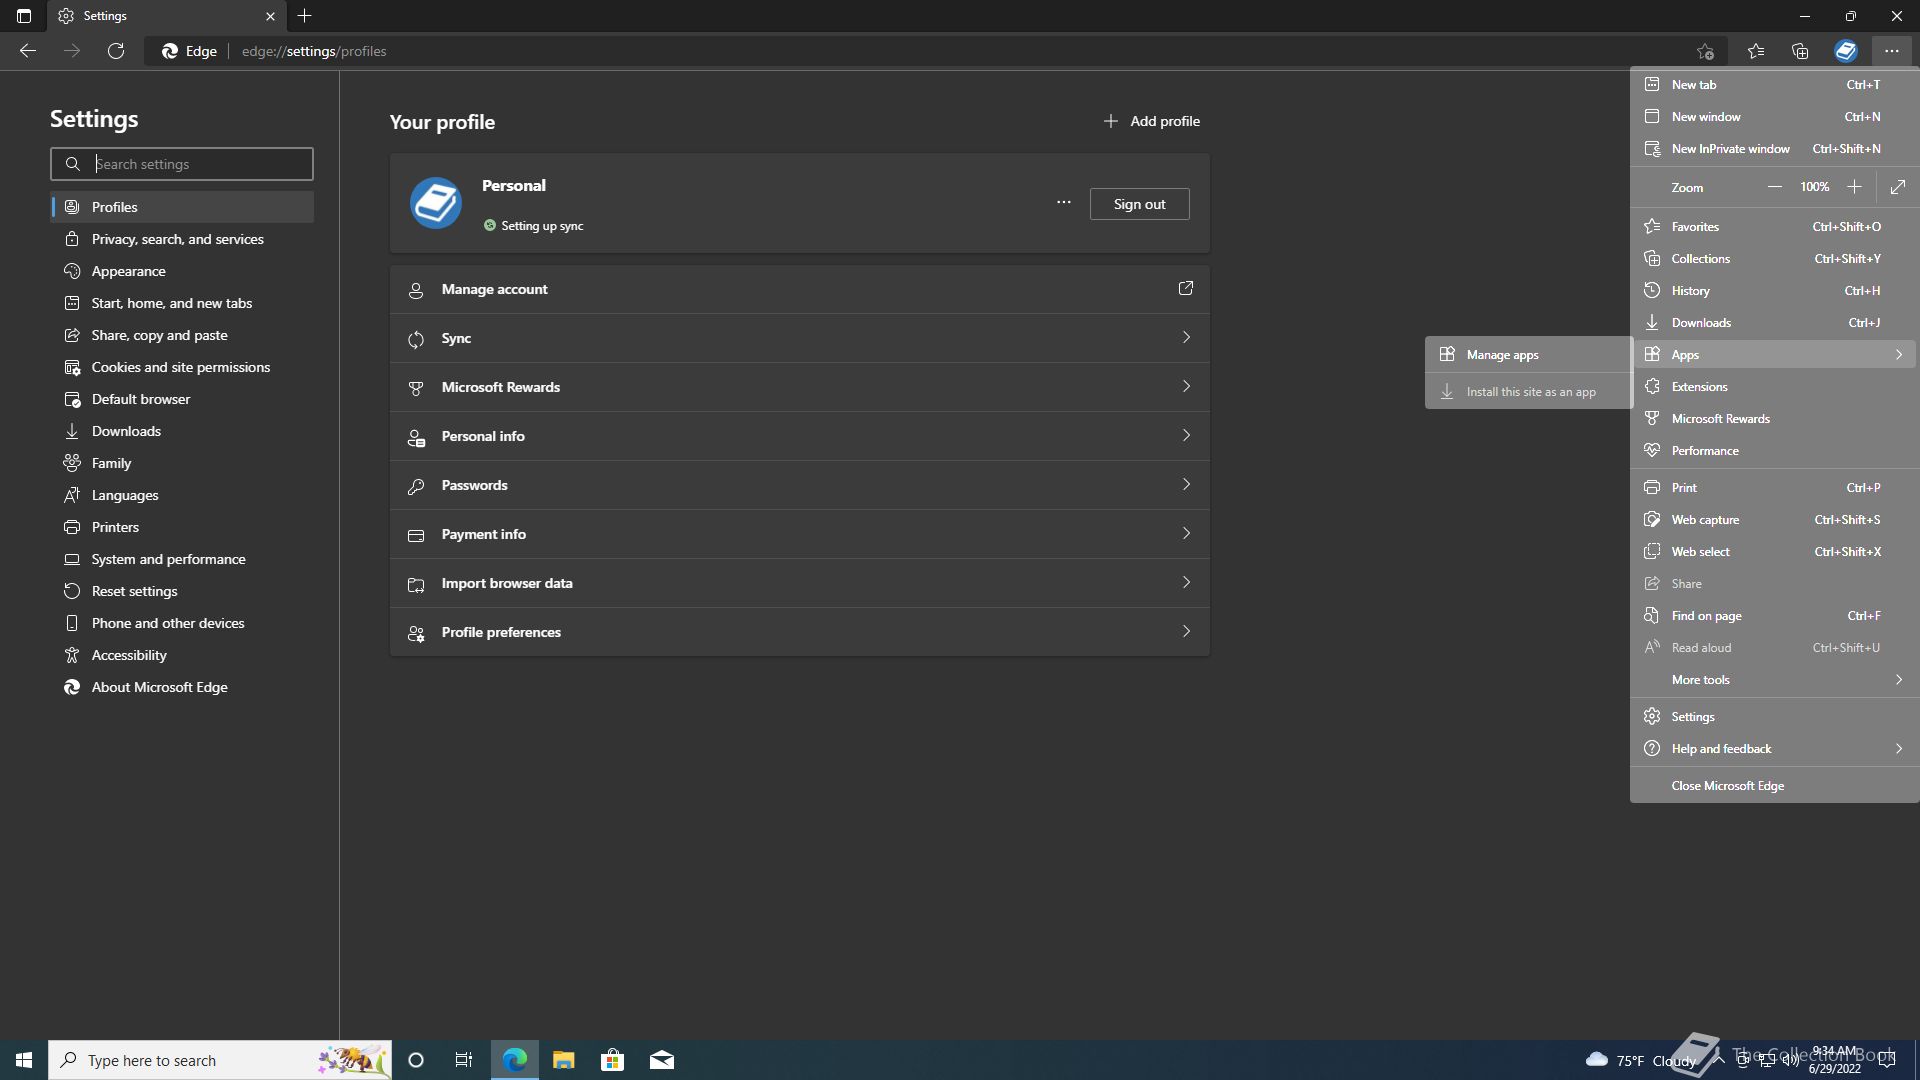Open Family settings

pos(182,463)
